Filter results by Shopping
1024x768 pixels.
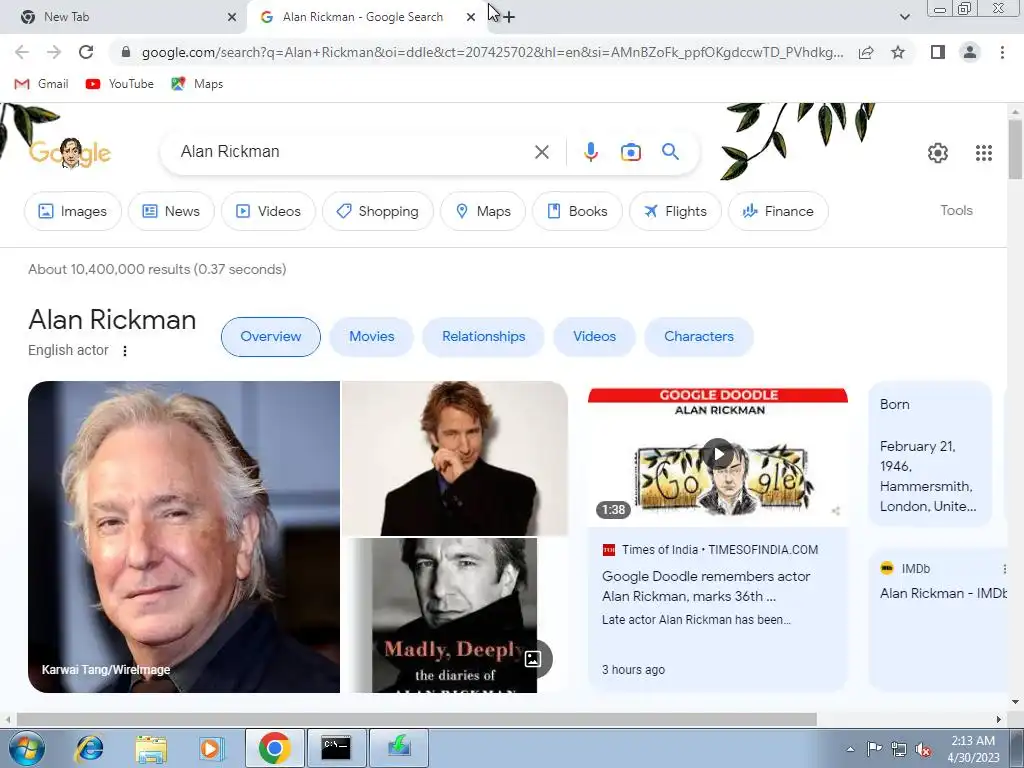377,211
